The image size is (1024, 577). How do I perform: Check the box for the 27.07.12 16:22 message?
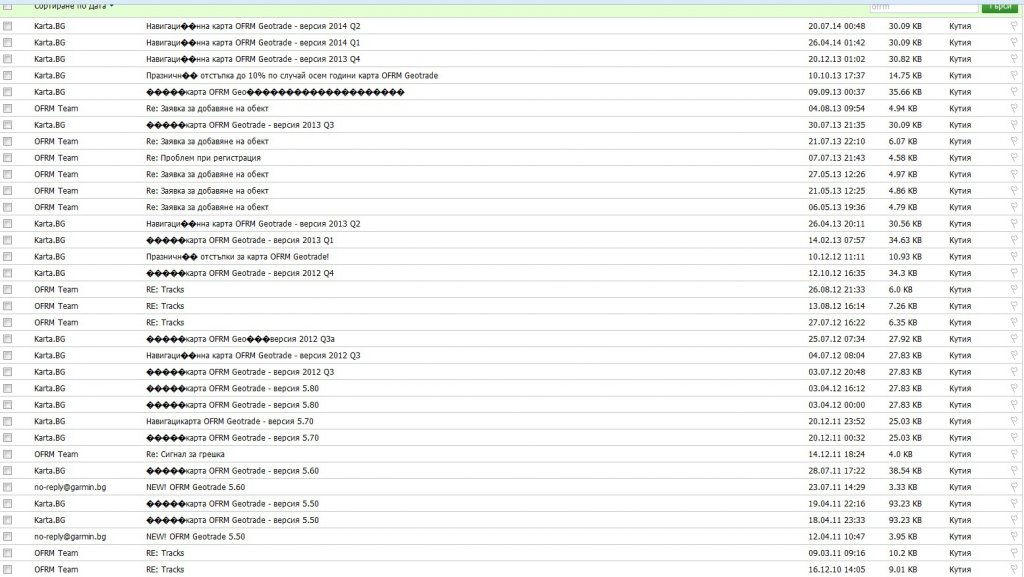coord(8,322)
